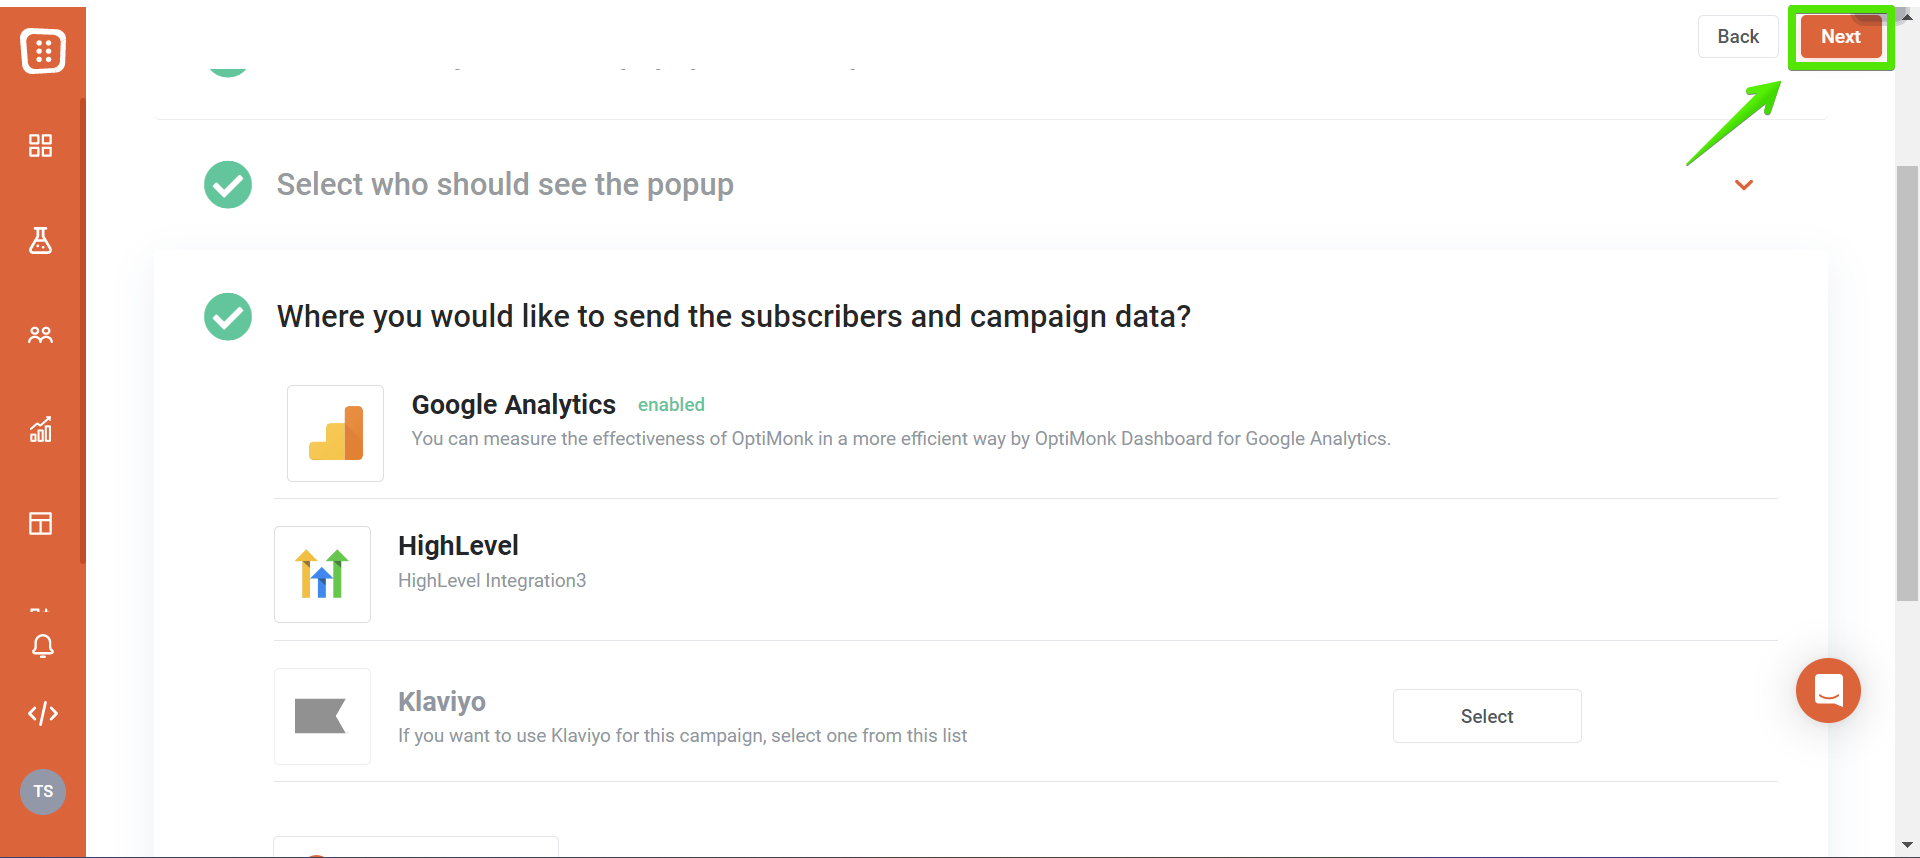Screen dimensions: 1920x858
Task: Select Klaviyo integration for this campaign
Action: coord(1487,716)
